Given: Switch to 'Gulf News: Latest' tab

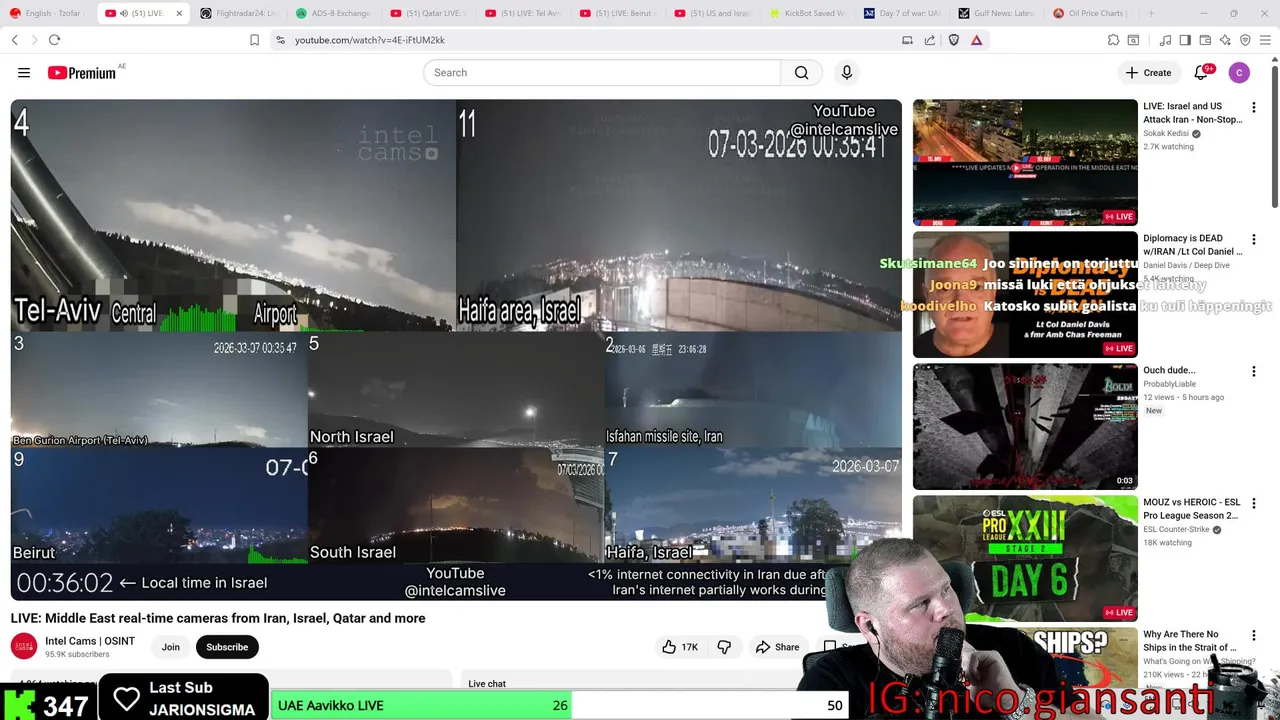Looking at the screenshot, I should 996,13.
